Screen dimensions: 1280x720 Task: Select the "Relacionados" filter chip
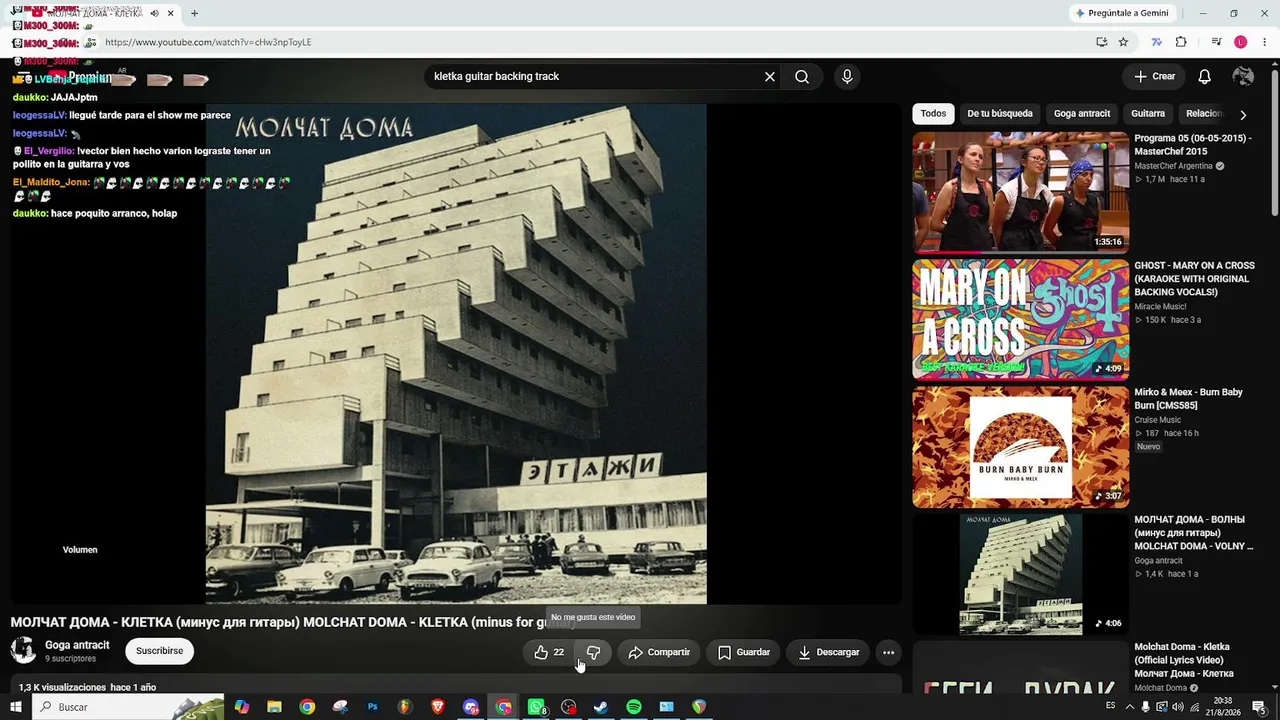tap(1203, 114)
